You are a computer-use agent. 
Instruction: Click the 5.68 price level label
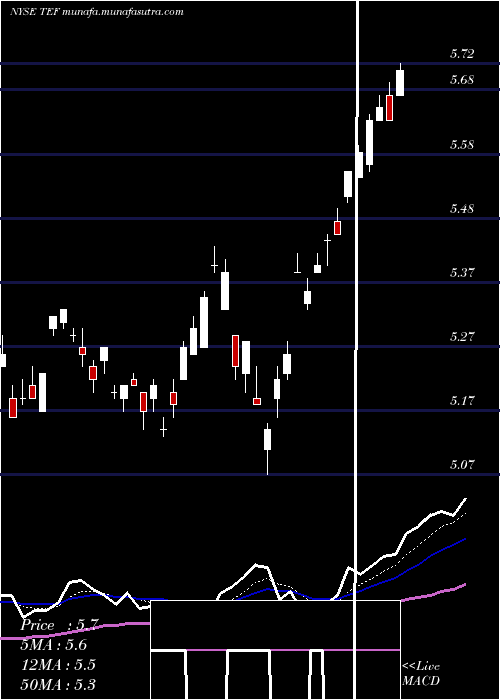[x=462, y=80]
